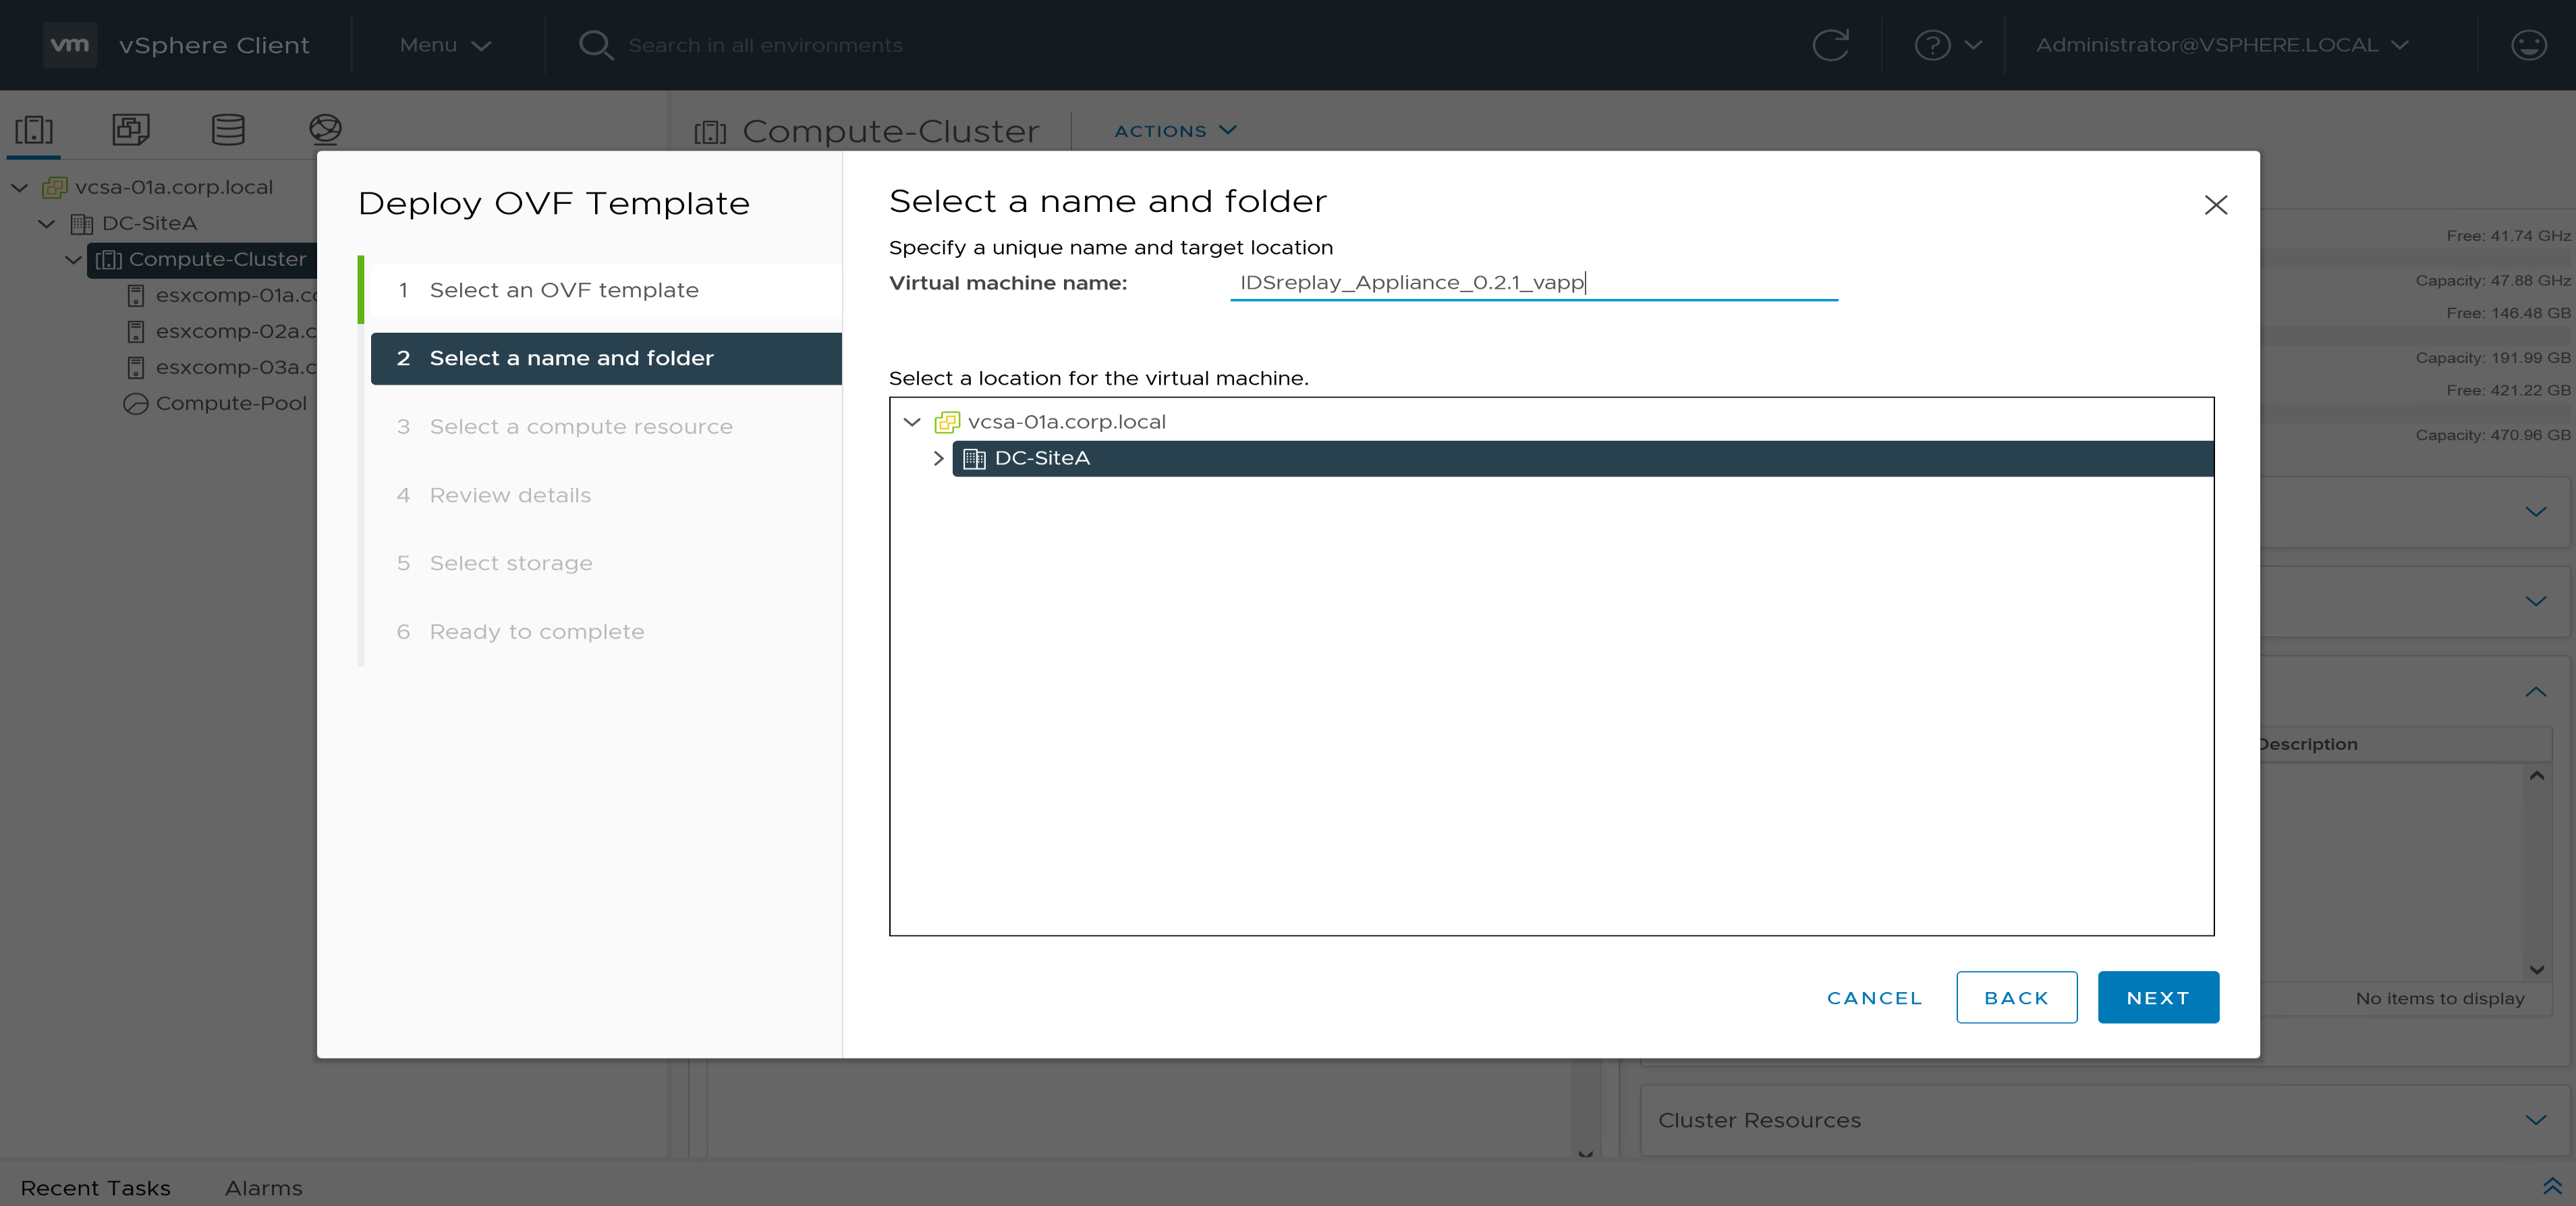This screenshot has height=1206, width=2576.
Task: Select esxcomp-02a host in the navigator
Action: click(x=237, y=332)
